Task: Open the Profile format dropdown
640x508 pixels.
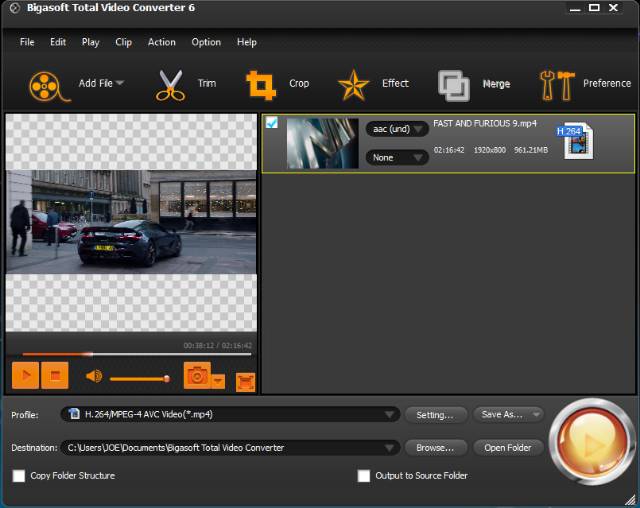Action: tap(389, 414)
